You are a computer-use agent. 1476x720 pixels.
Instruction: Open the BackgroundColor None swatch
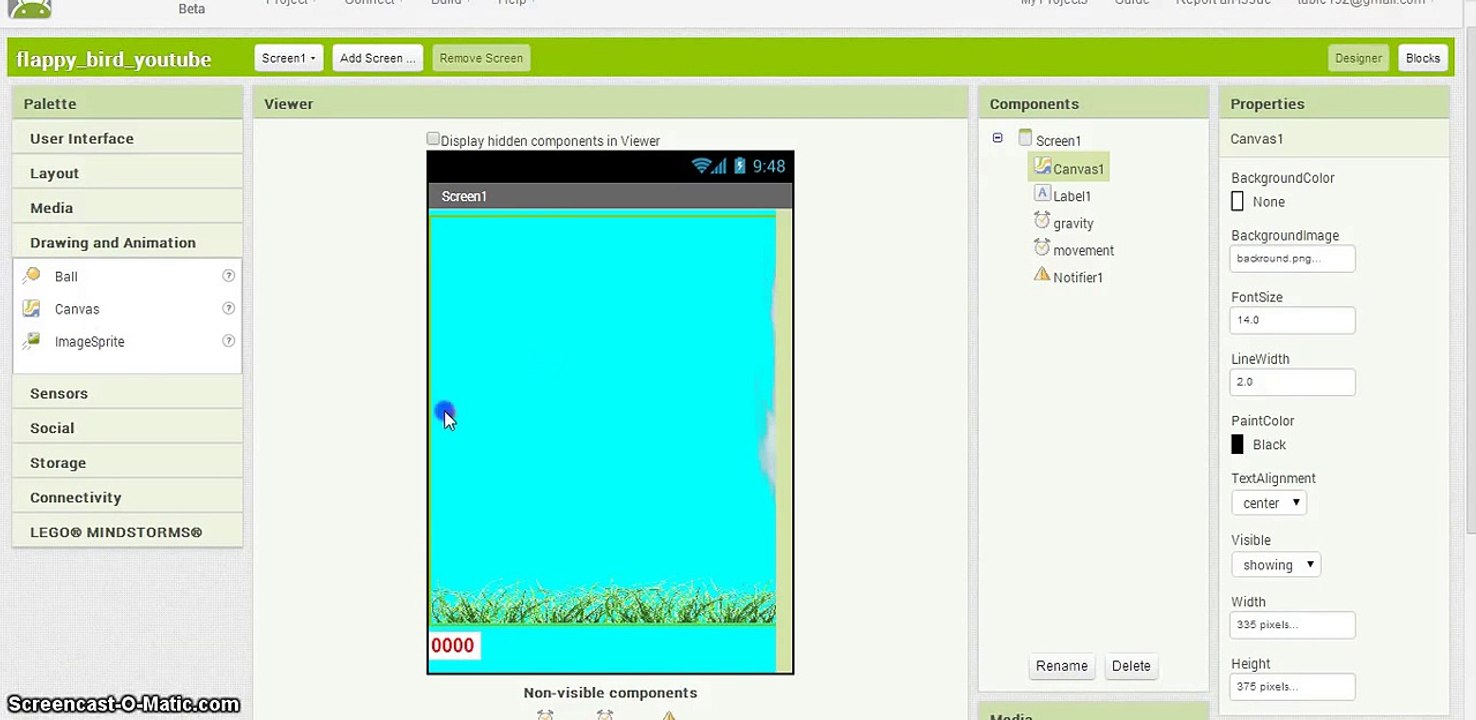point(1237,202)
